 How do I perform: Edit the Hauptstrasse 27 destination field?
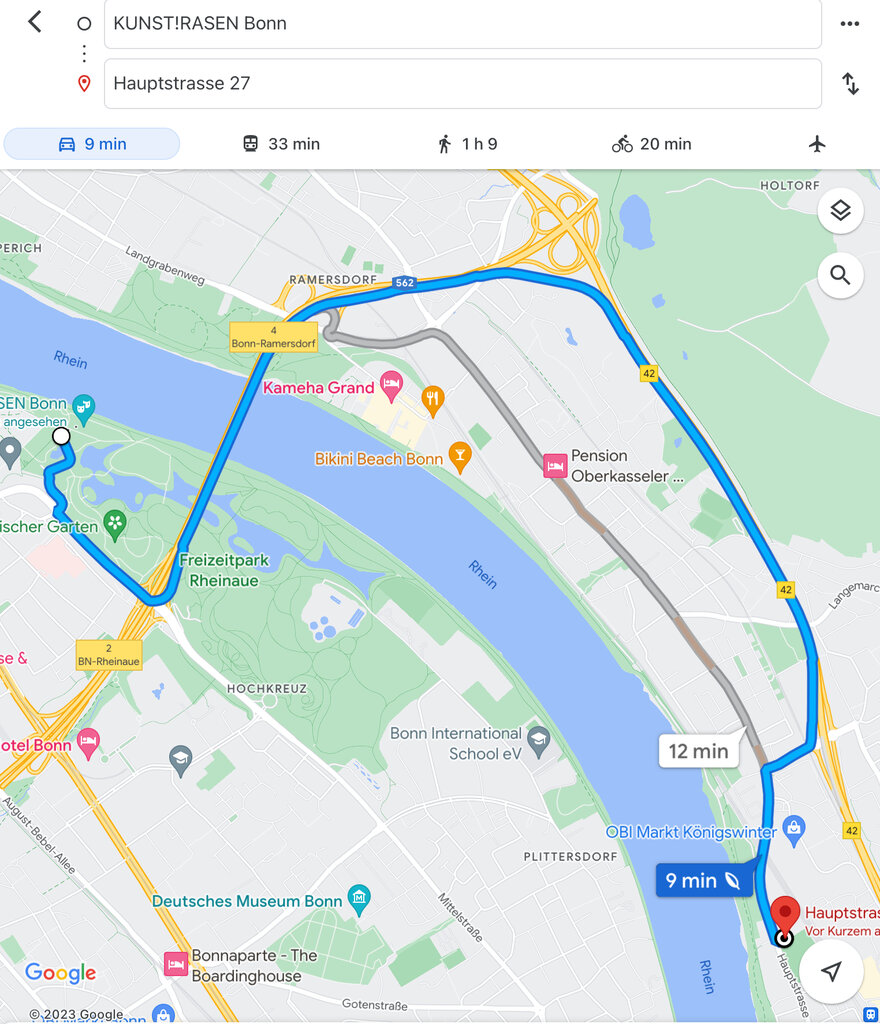[x=462, y=84]
